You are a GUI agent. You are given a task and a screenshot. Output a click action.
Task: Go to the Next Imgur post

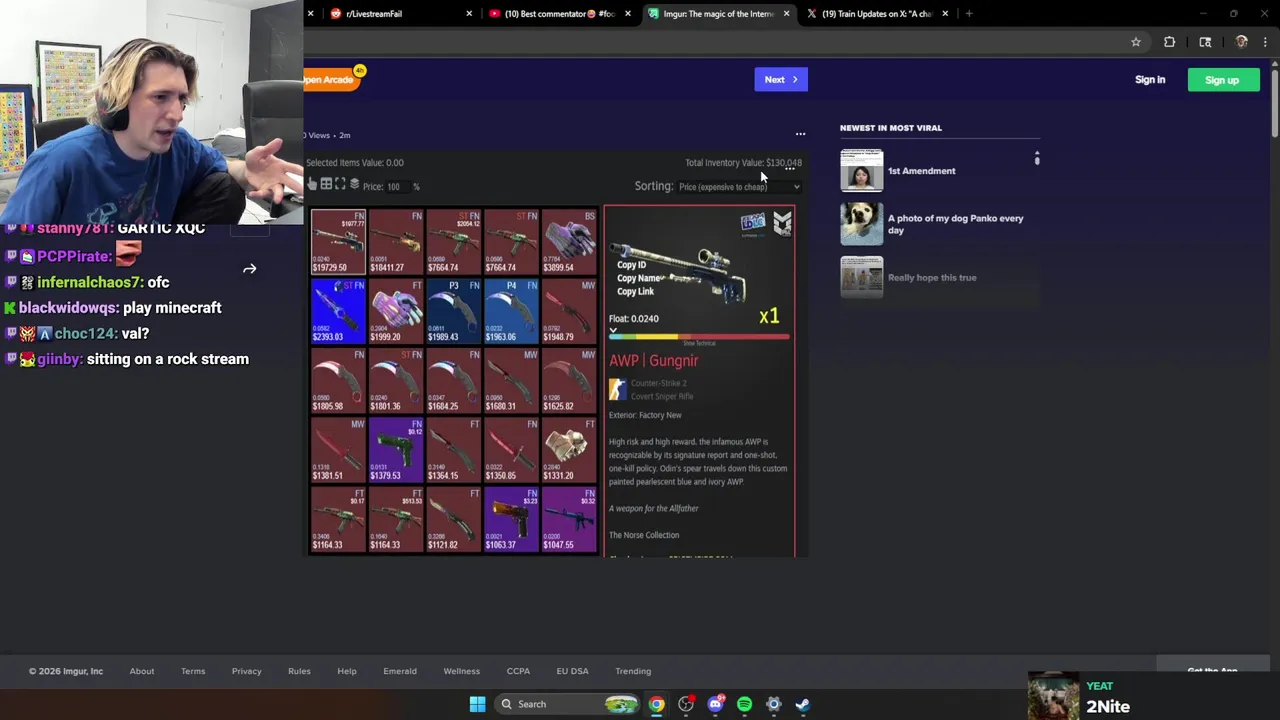tap(781, 80)
